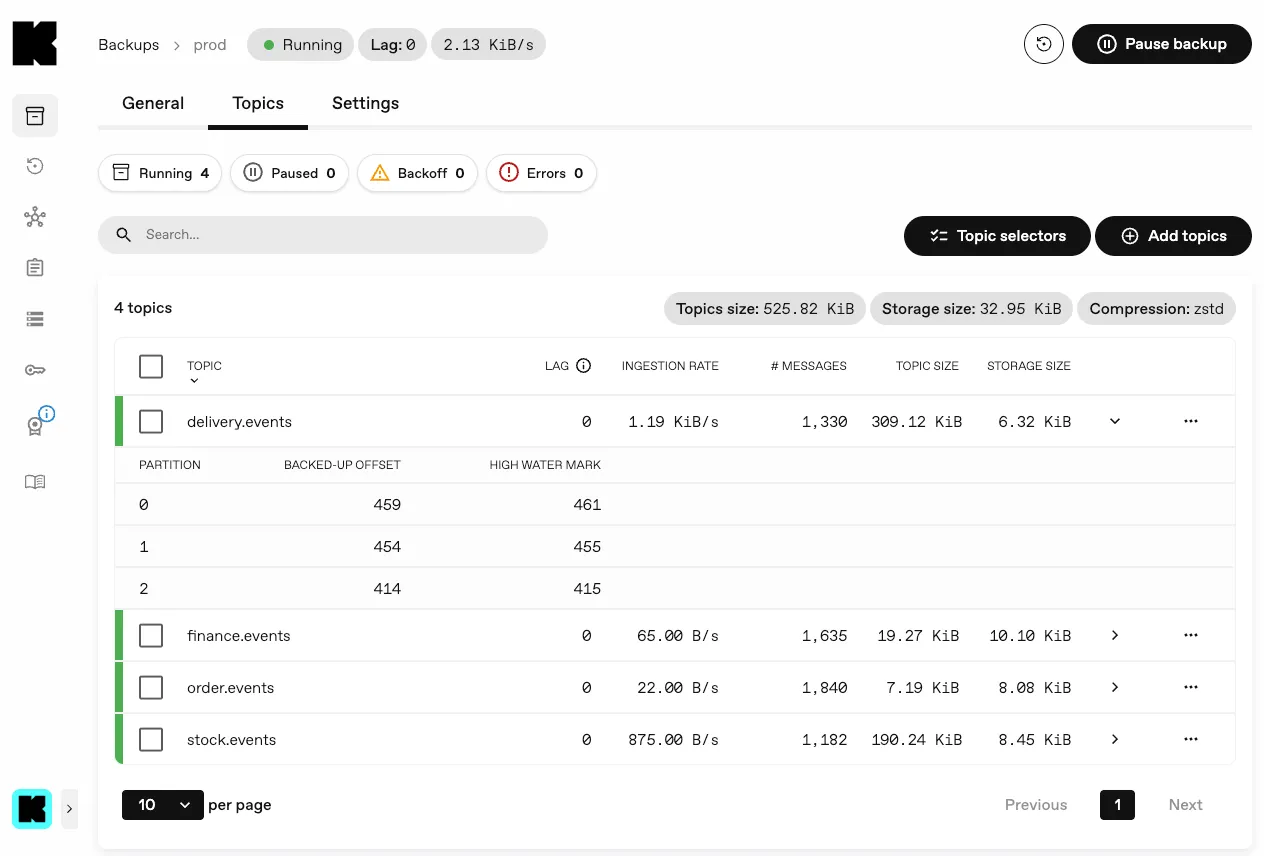Open the storage stack icon in sidebar
Viewport: 1264px width, 856px height.
[x=35, y=319]
